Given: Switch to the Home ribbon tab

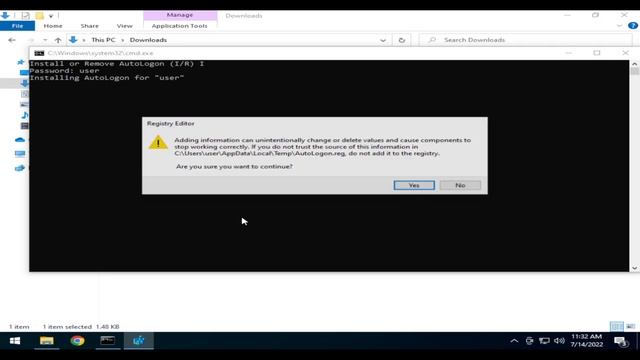Looking at the screenshot, I should 53,26.
